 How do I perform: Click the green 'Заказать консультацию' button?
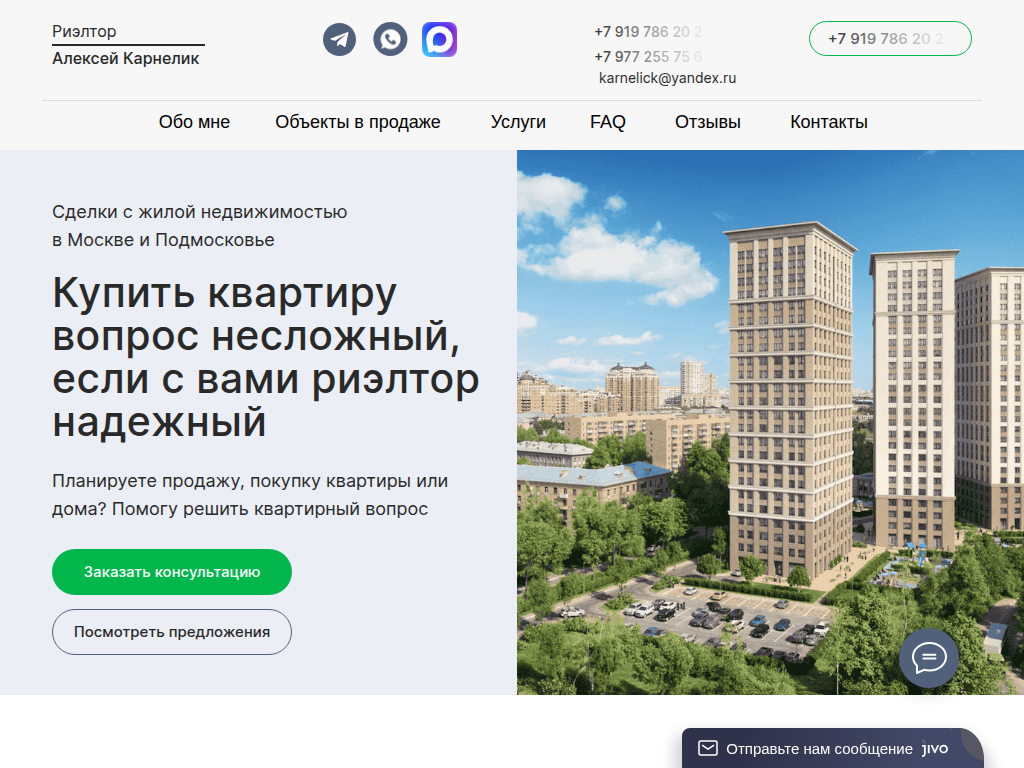[171, 572]
